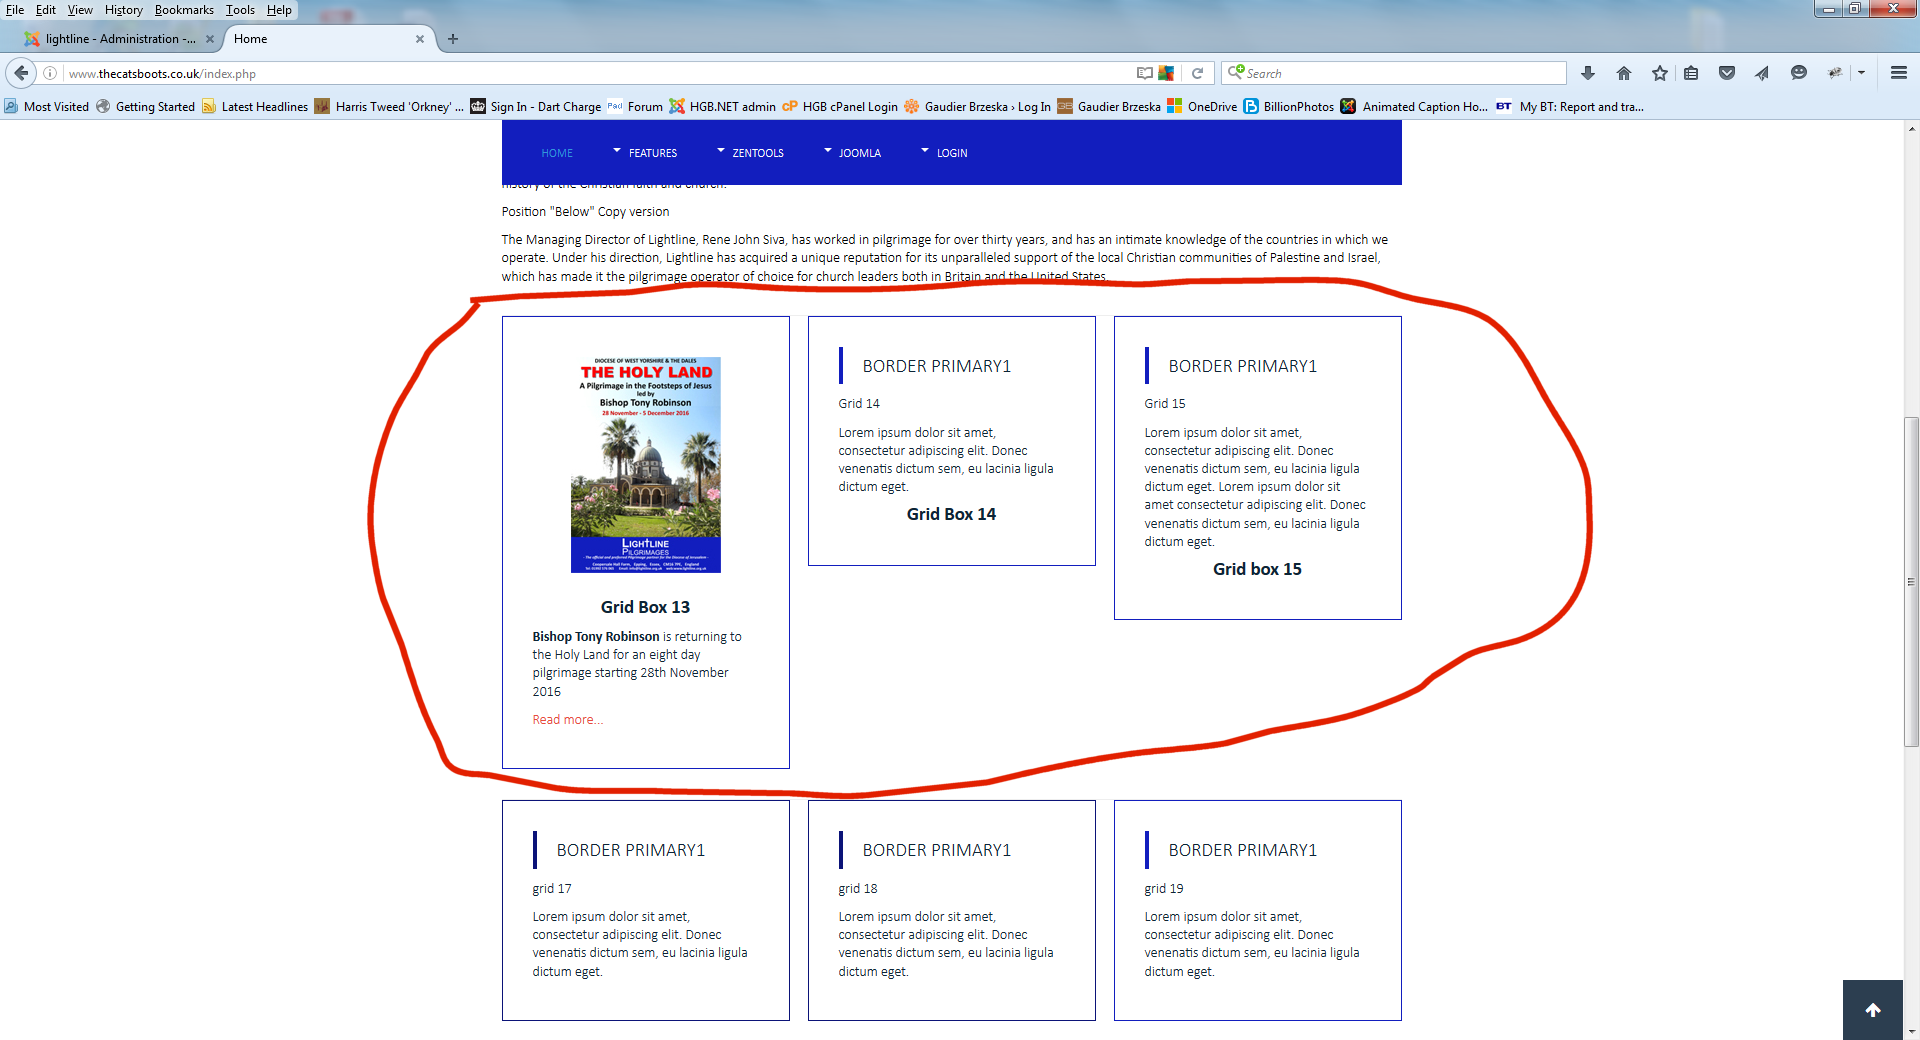Open My BT: Report and tra... bookmark

[x=1570, y=107]
